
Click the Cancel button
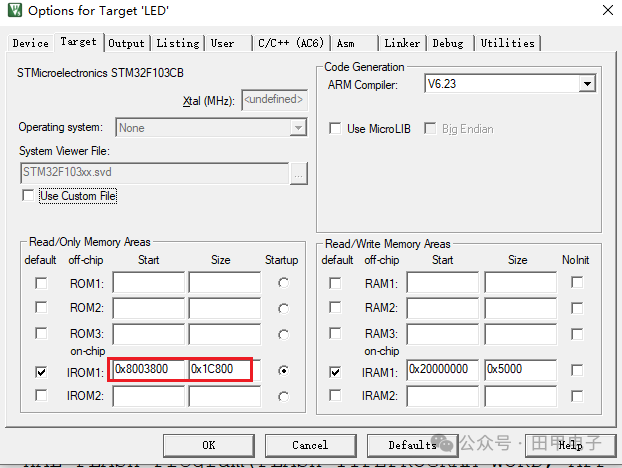coord(311,445)
